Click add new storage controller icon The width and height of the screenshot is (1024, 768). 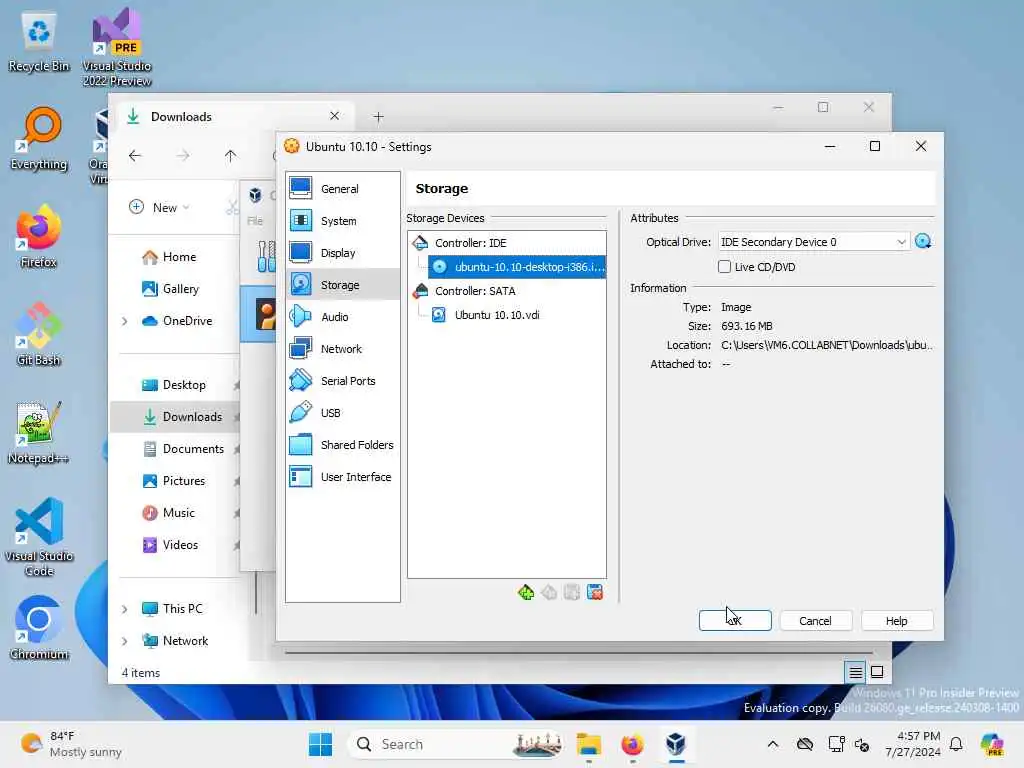(x=526, y=592)
